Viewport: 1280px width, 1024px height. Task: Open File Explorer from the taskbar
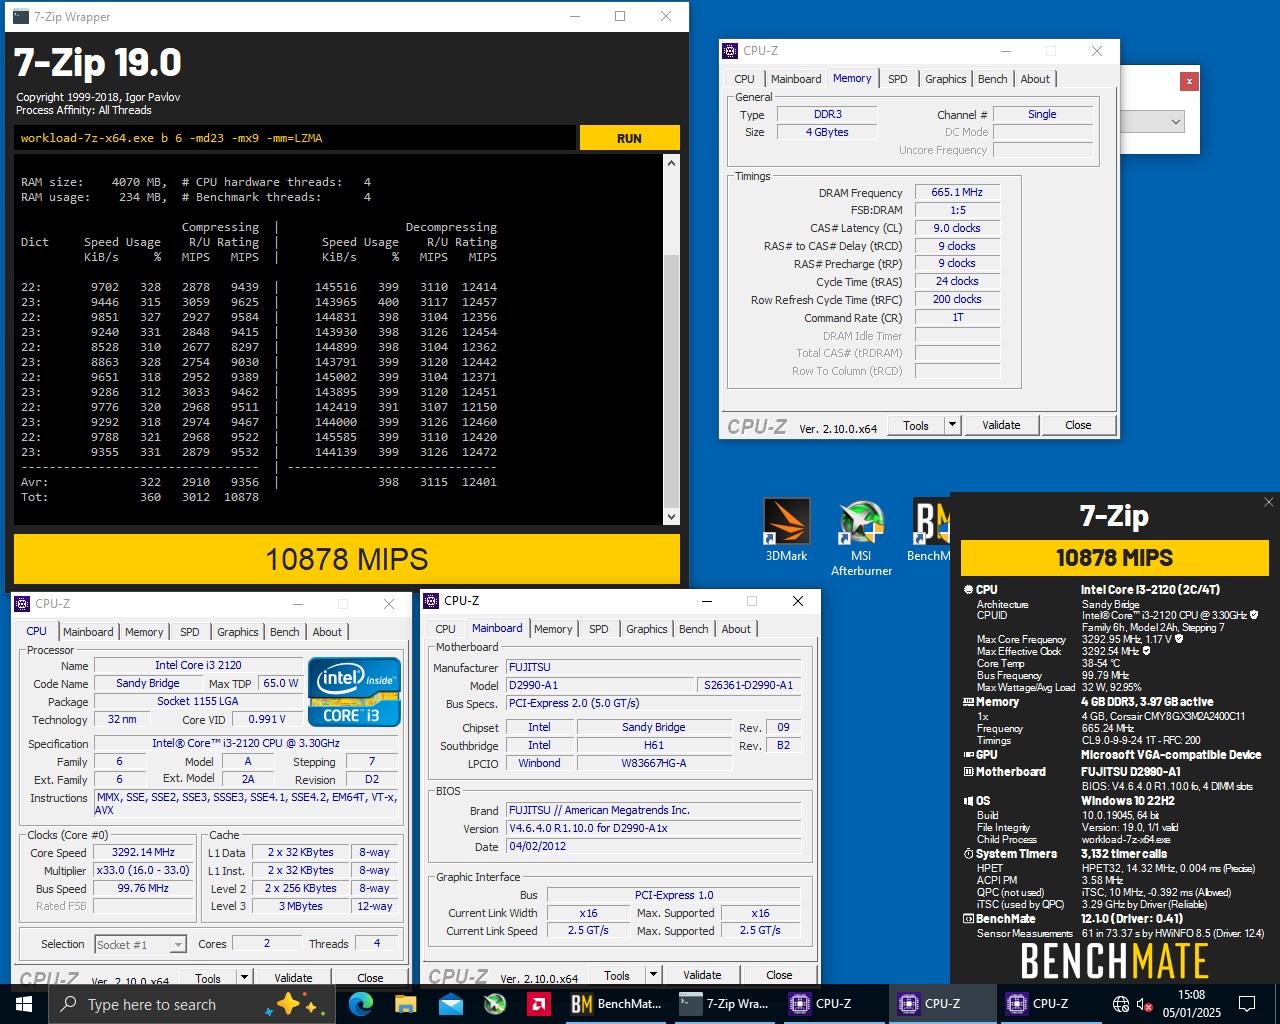pyautogui.click(x=406, y=1004)
